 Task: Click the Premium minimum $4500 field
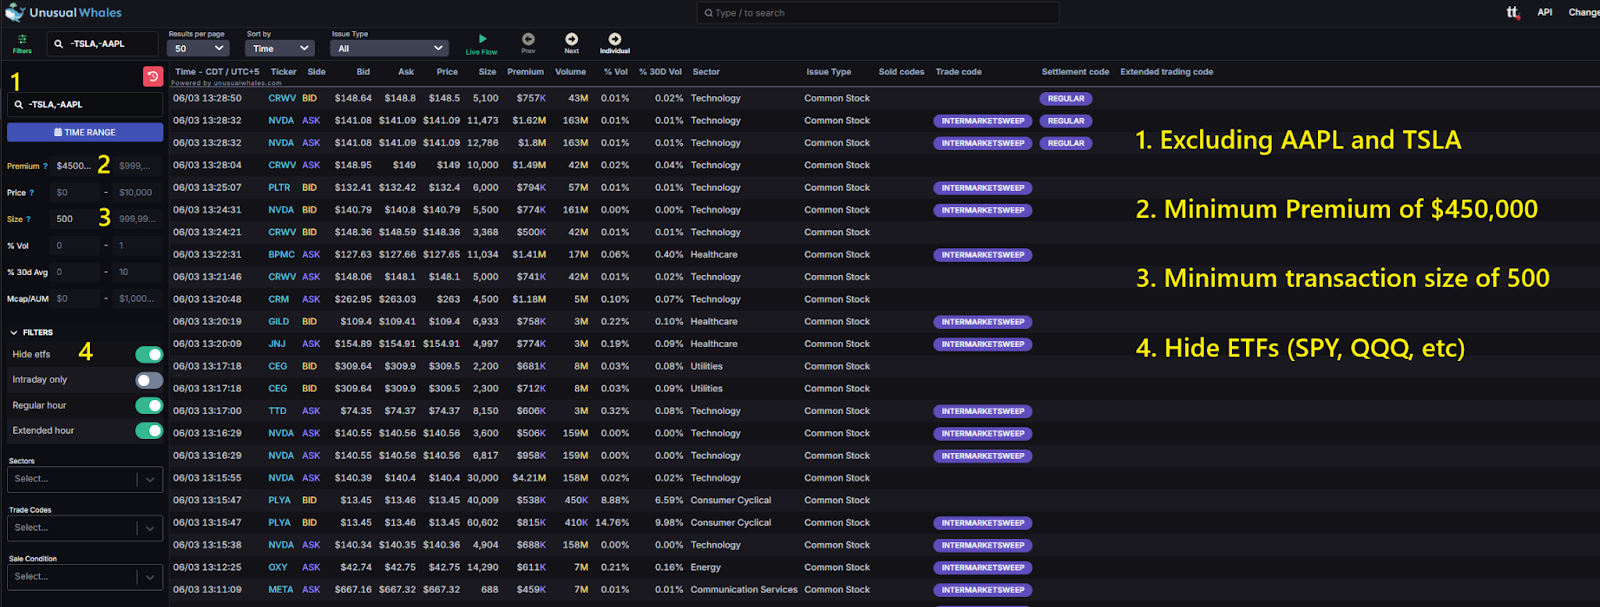point(74,166)
